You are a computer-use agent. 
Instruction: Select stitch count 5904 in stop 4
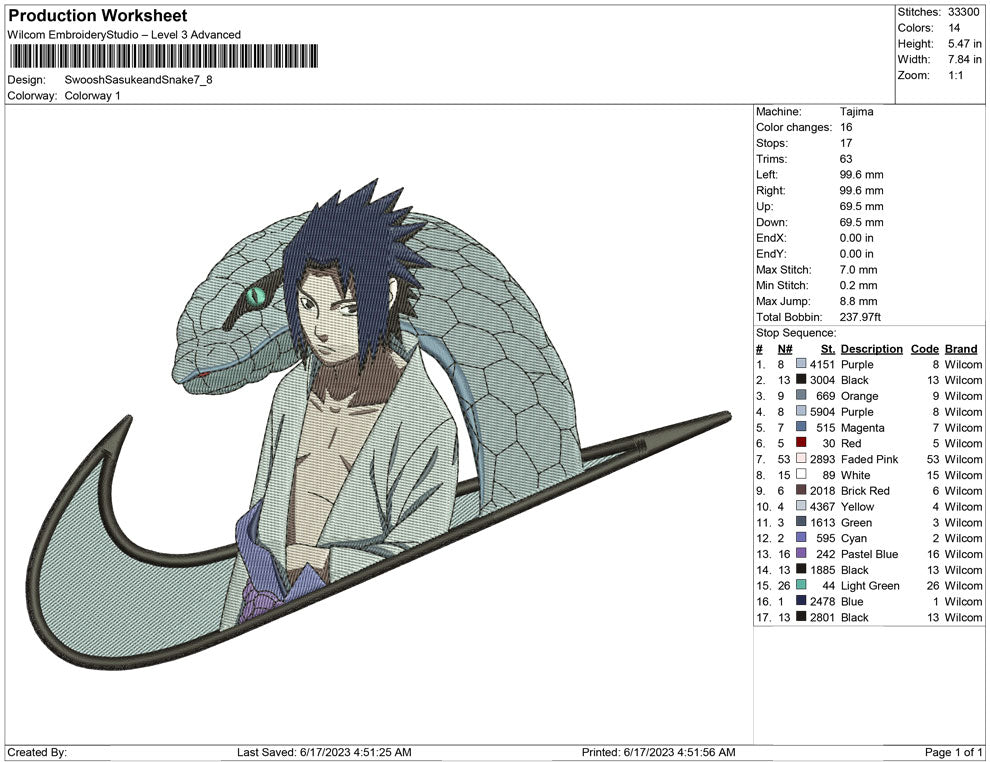pos(823,412)
